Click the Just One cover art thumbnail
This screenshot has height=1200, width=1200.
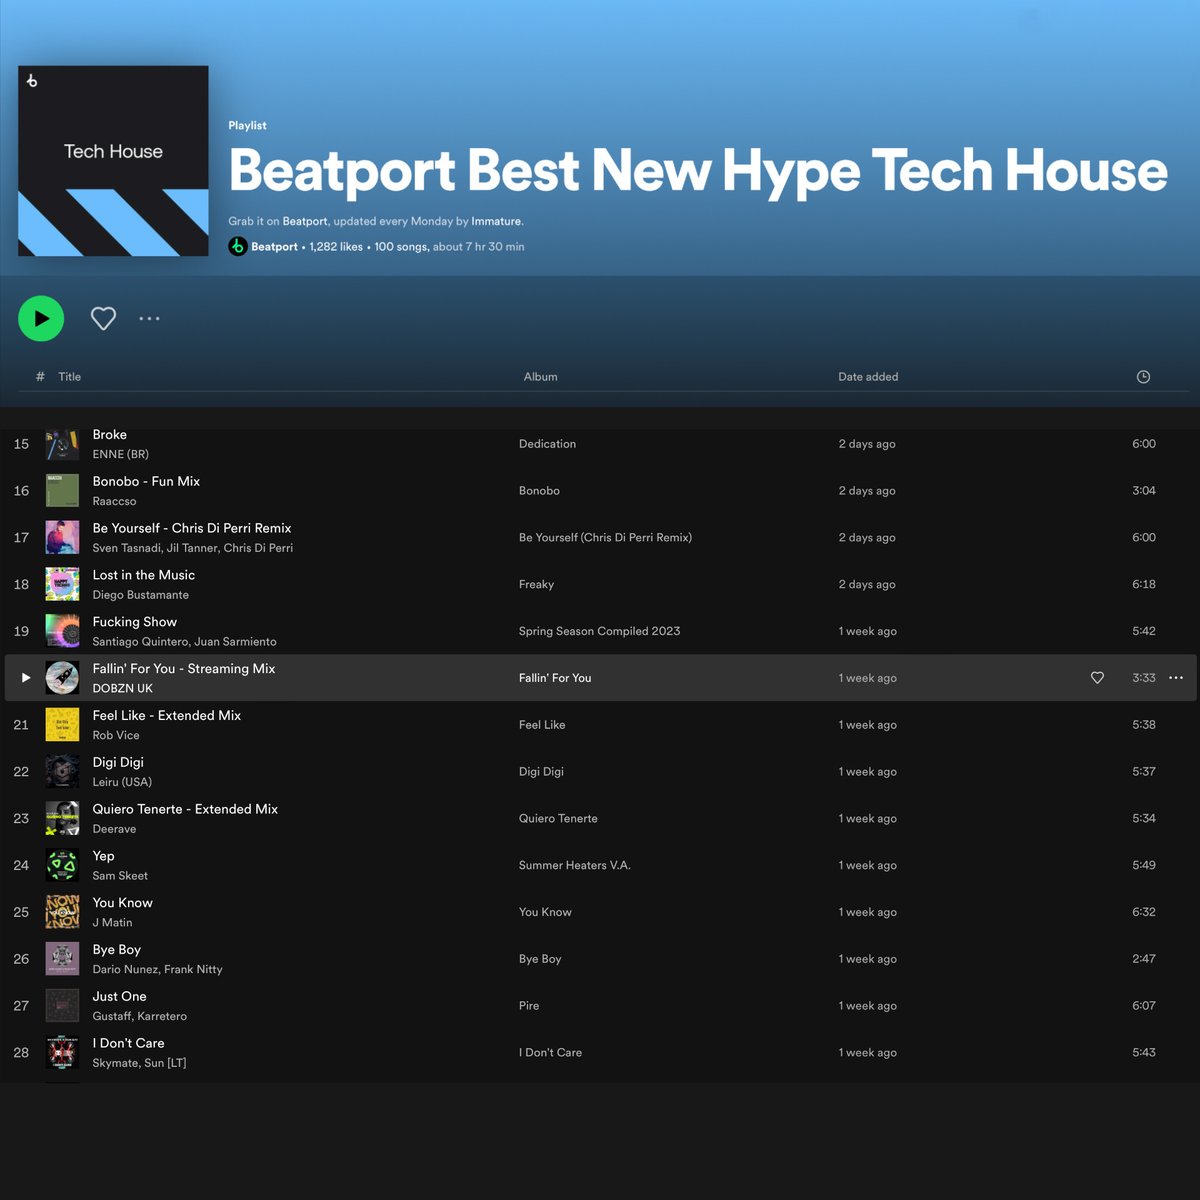click(x=62, y=1006)
